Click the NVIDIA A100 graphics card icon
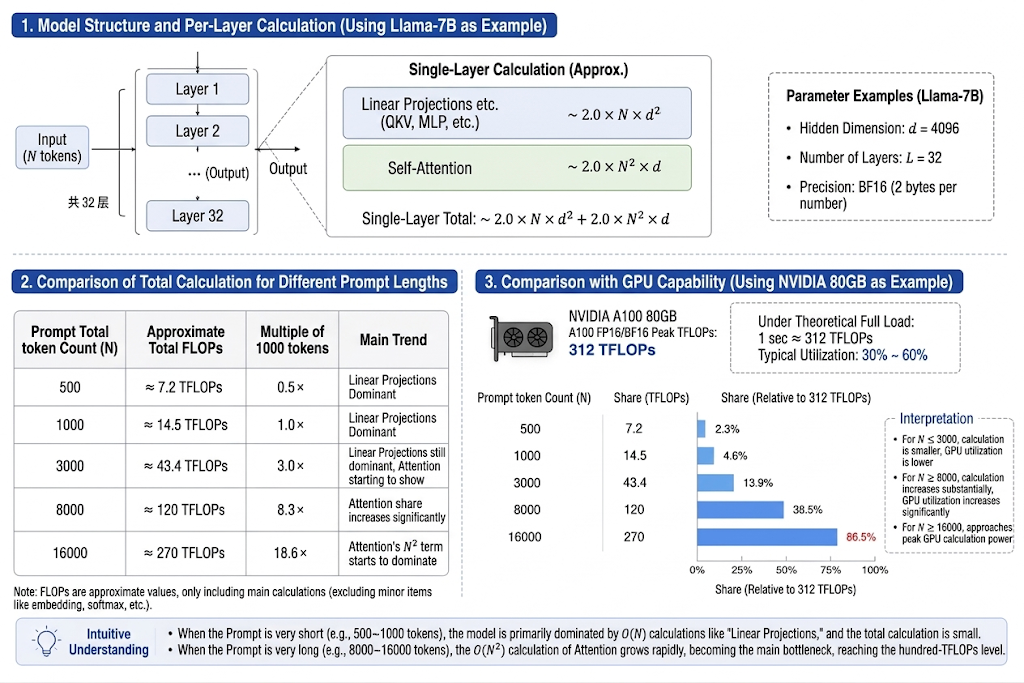This screenshot has height=683, width=1024. (521, 338)
